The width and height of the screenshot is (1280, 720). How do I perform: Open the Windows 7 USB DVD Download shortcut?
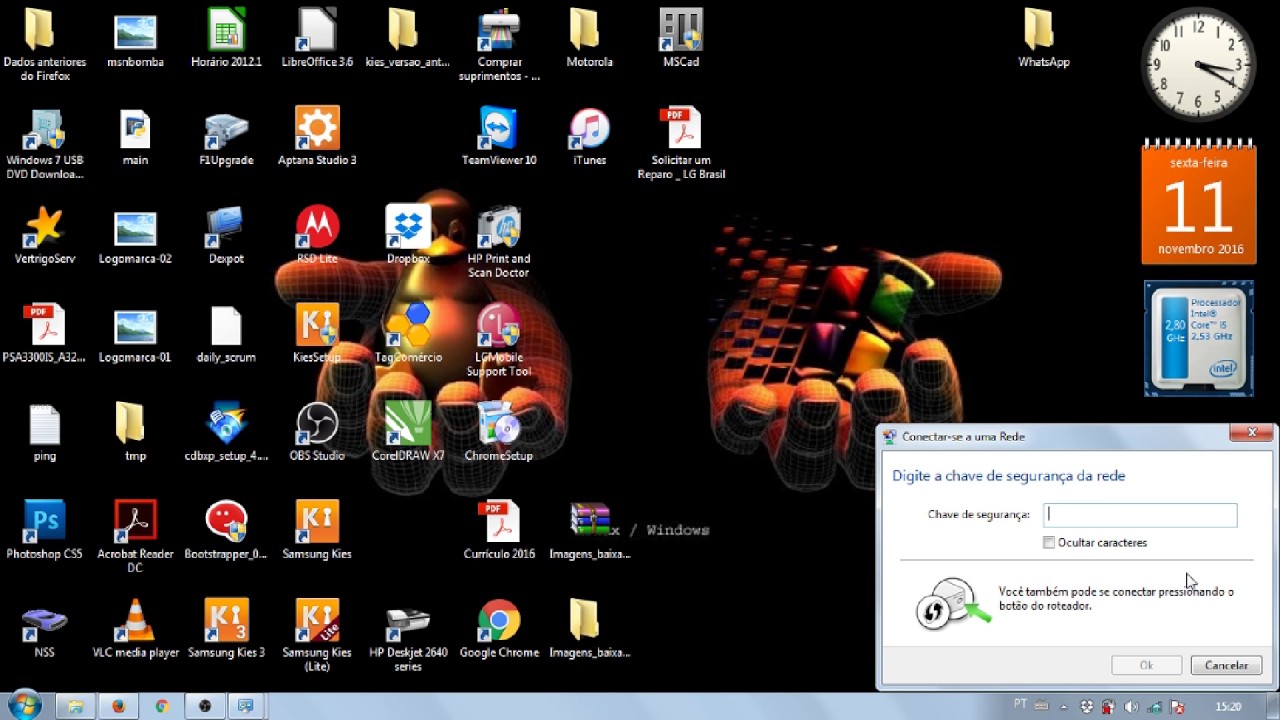coord(44,143)
